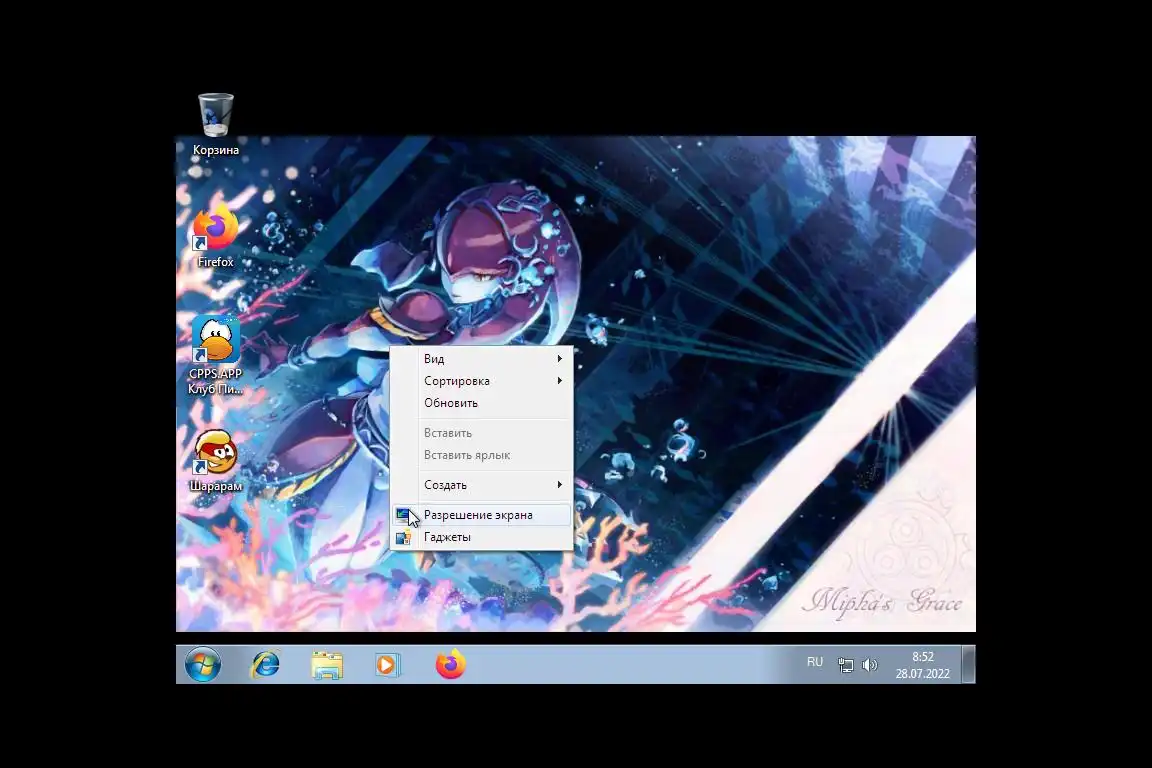The height and width of the screenshot is (768, 1152).
Task: Open the Сортировка submenu
Action: point(481,381)
